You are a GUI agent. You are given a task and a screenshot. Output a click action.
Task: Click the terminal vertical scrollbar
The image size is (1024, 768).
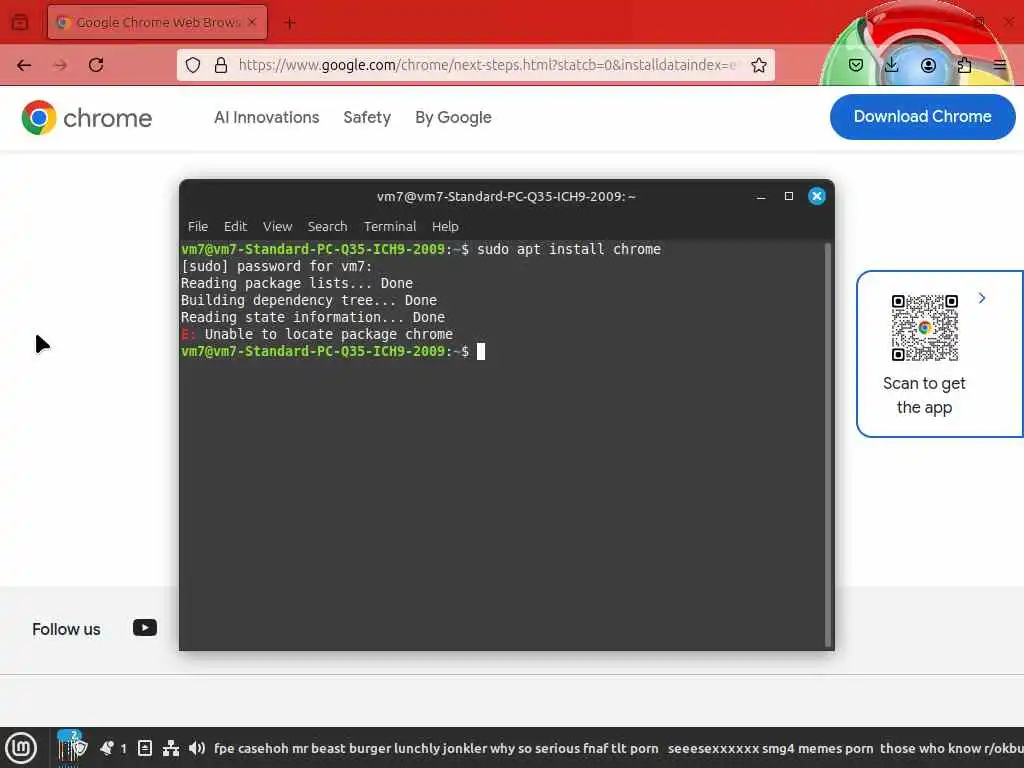[827, 444]
